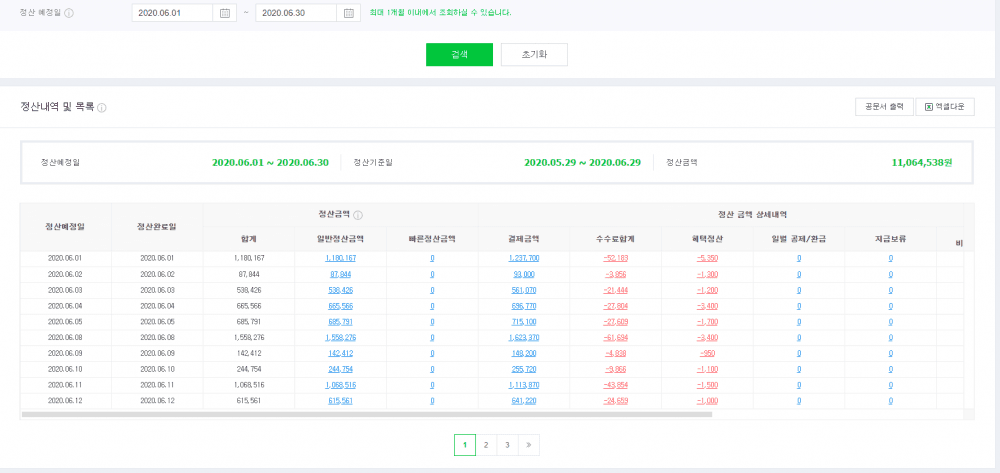Click the table's horizontal scrollbar
The height and width of the screenshot is (473, 1000).
tap(367, 414)
